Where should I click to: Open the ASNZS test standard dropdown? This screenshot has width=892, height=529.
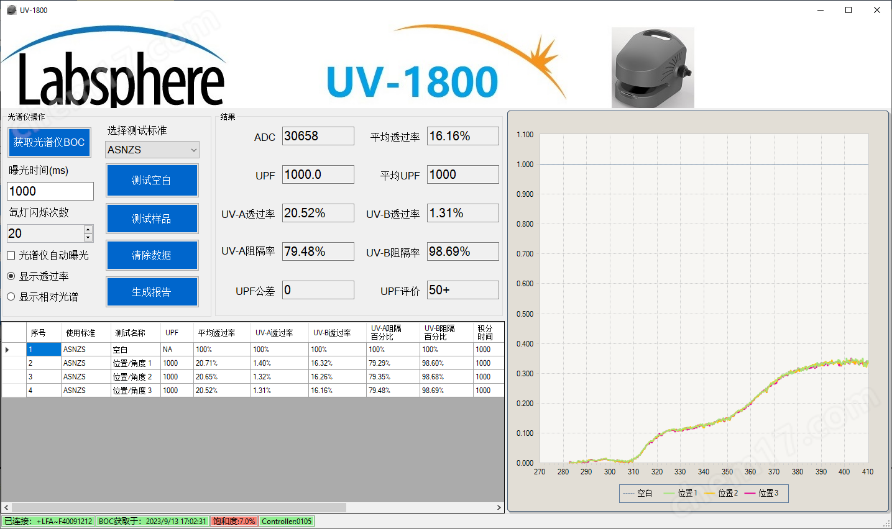coord(152,149)
